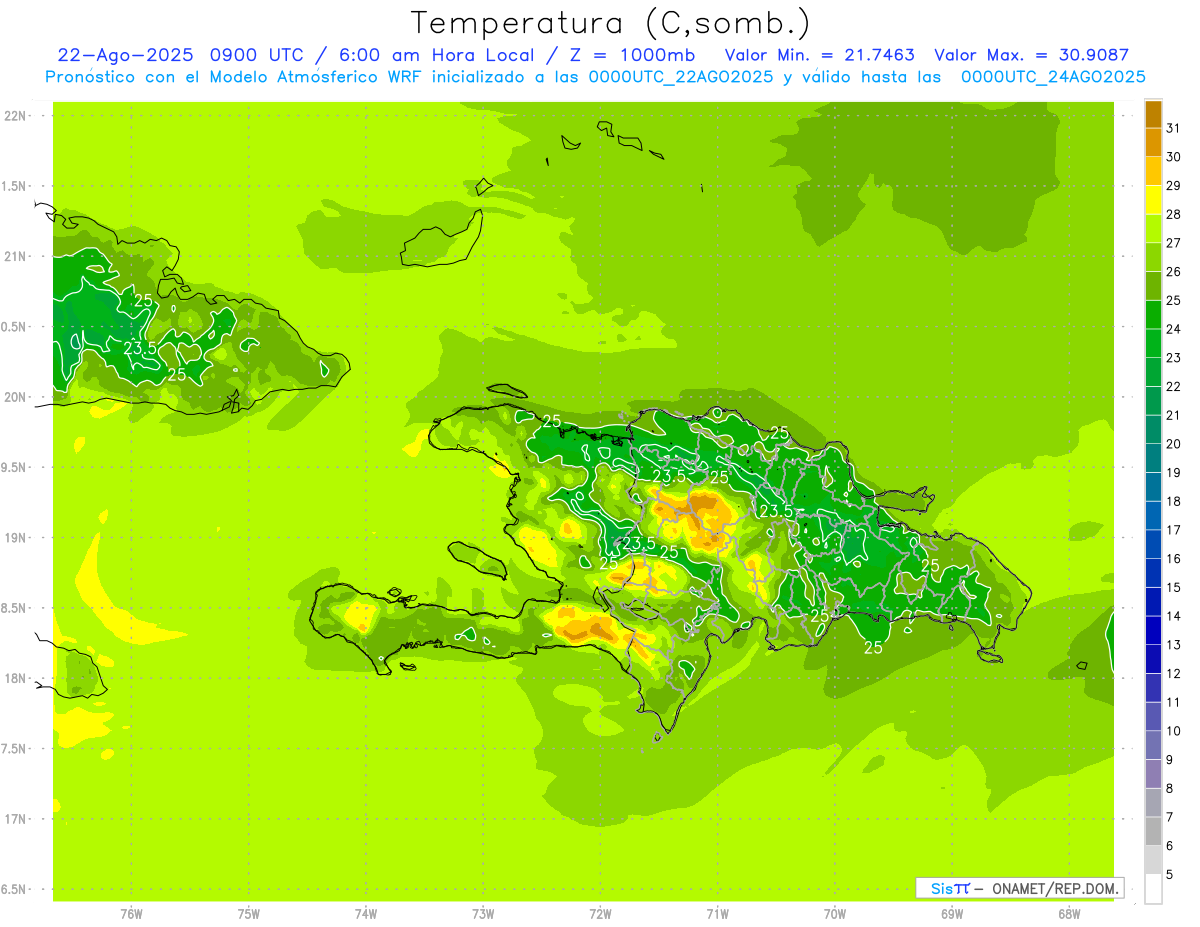Click the "6.5N" latitude axis label
Viewport: 1200px width, 927px height.
tap(14, 889)
